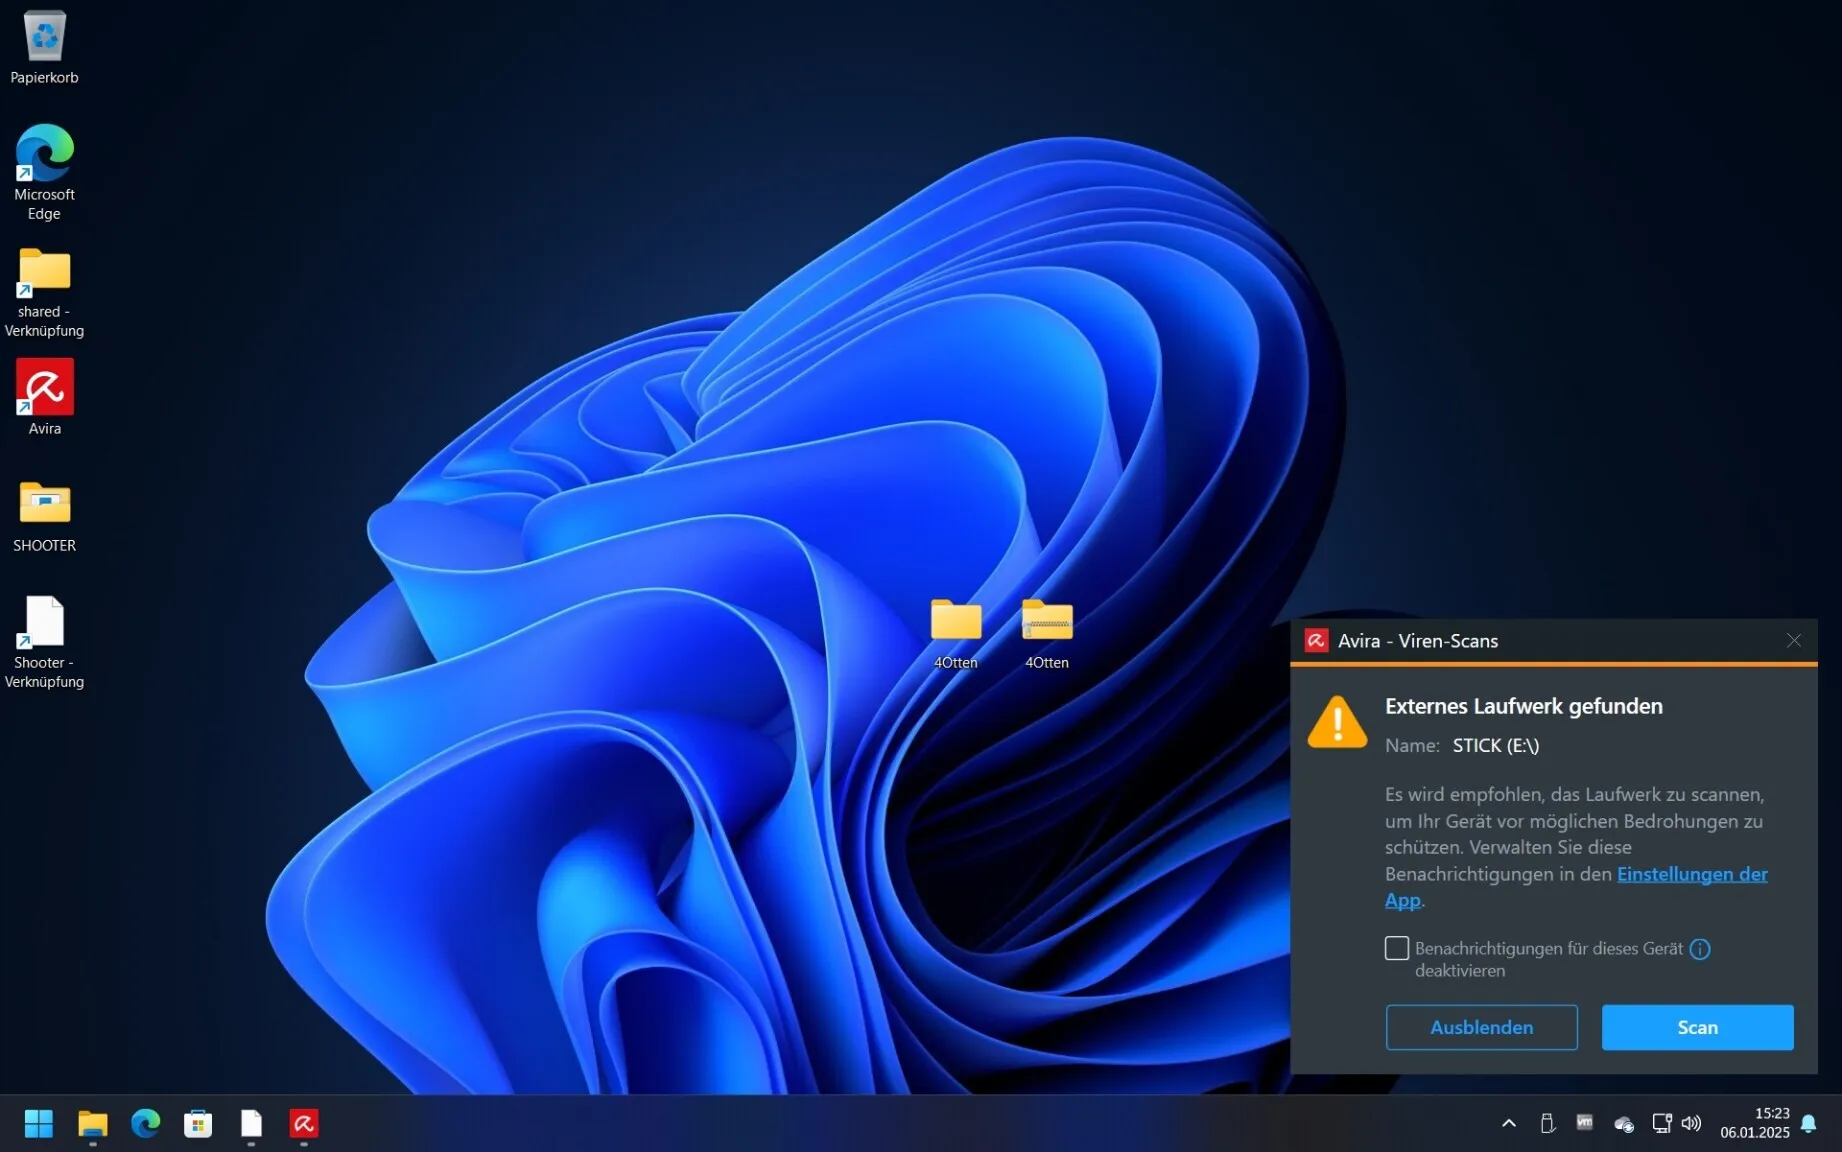Close the Avira Viren-Scans notification
Viewport: 1842px width, 1152px height.
click(x=1794, y=641)
